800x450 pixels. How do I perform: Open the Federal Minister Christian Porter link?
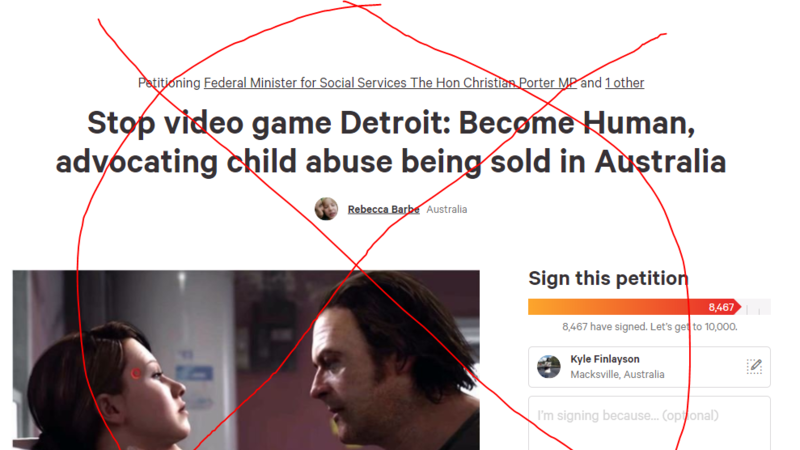pos(390,83)
